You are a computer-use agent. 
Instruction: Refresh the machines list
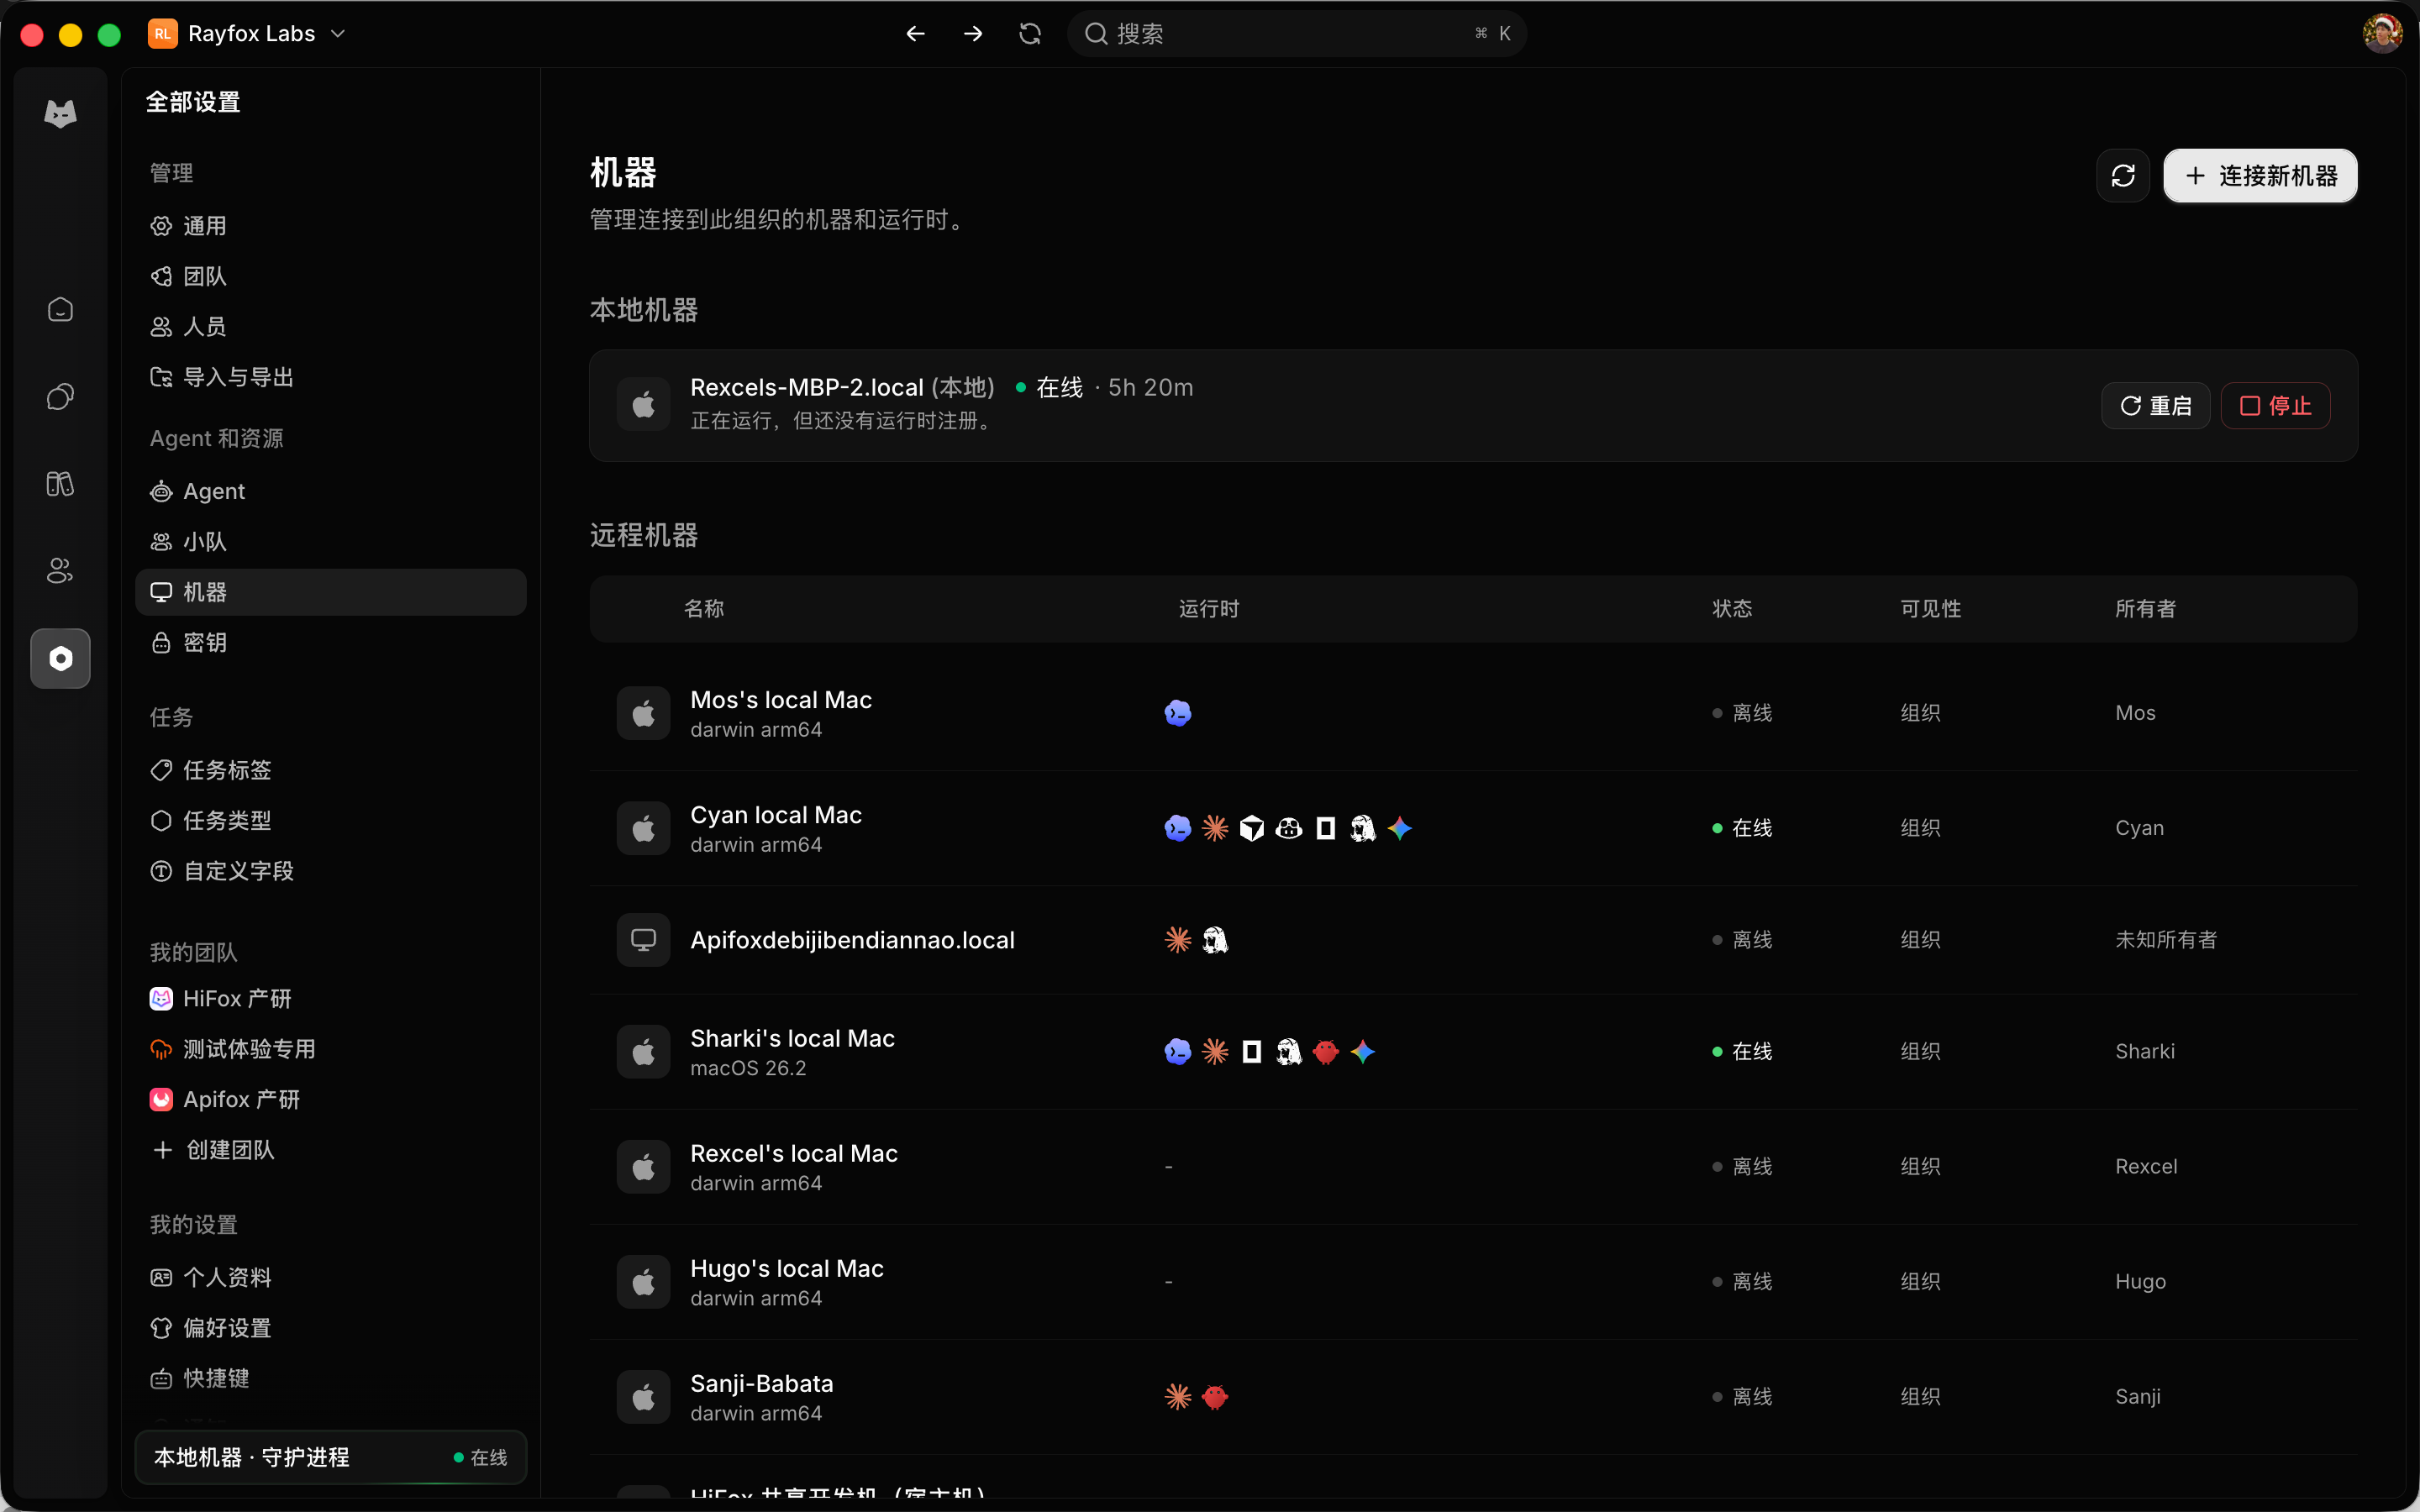point(2122,176)
